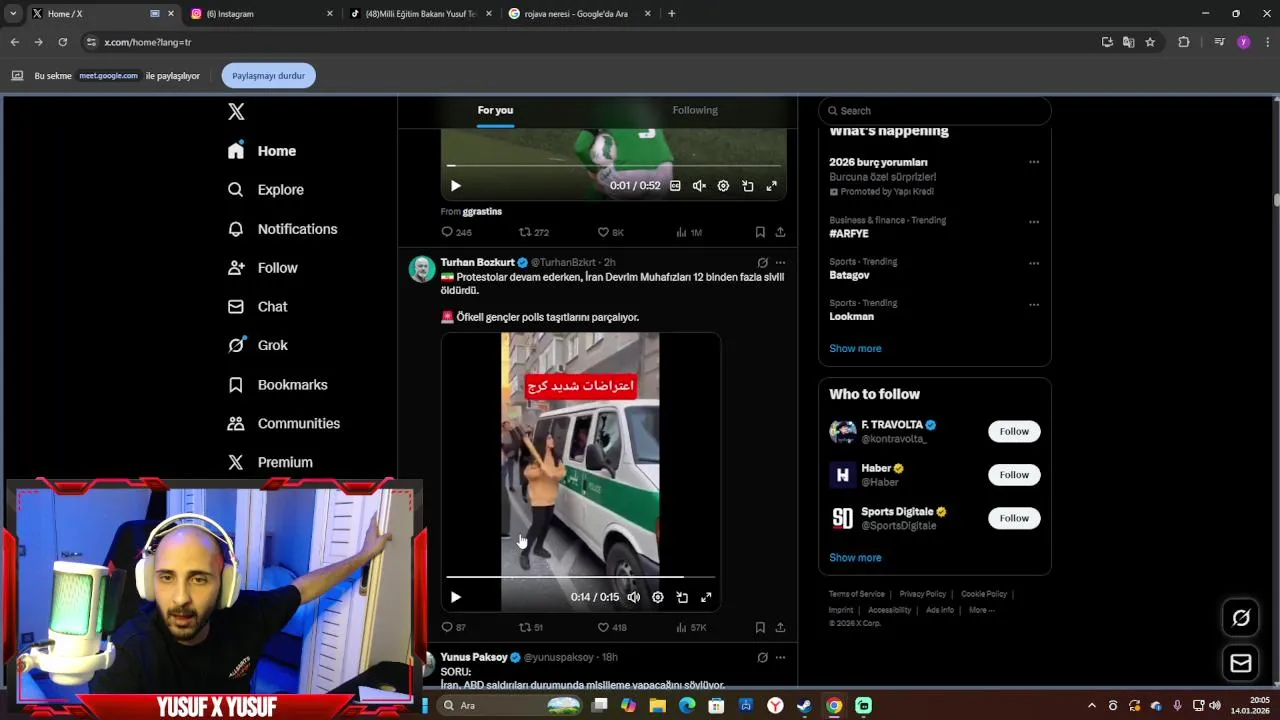Switch to the Following tab
The width and height of the screenshot is (1280, 720).
pos(695,110)
